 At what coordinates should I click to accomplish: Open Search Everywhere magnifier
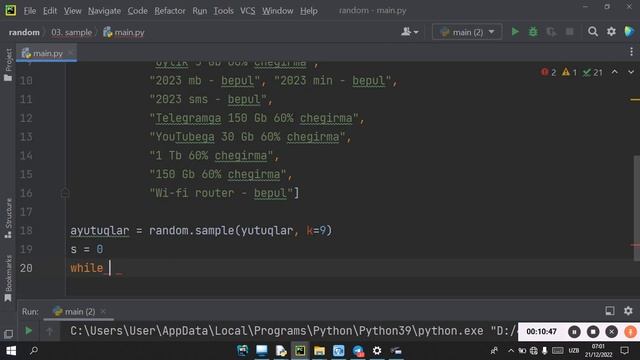[593, 32]
